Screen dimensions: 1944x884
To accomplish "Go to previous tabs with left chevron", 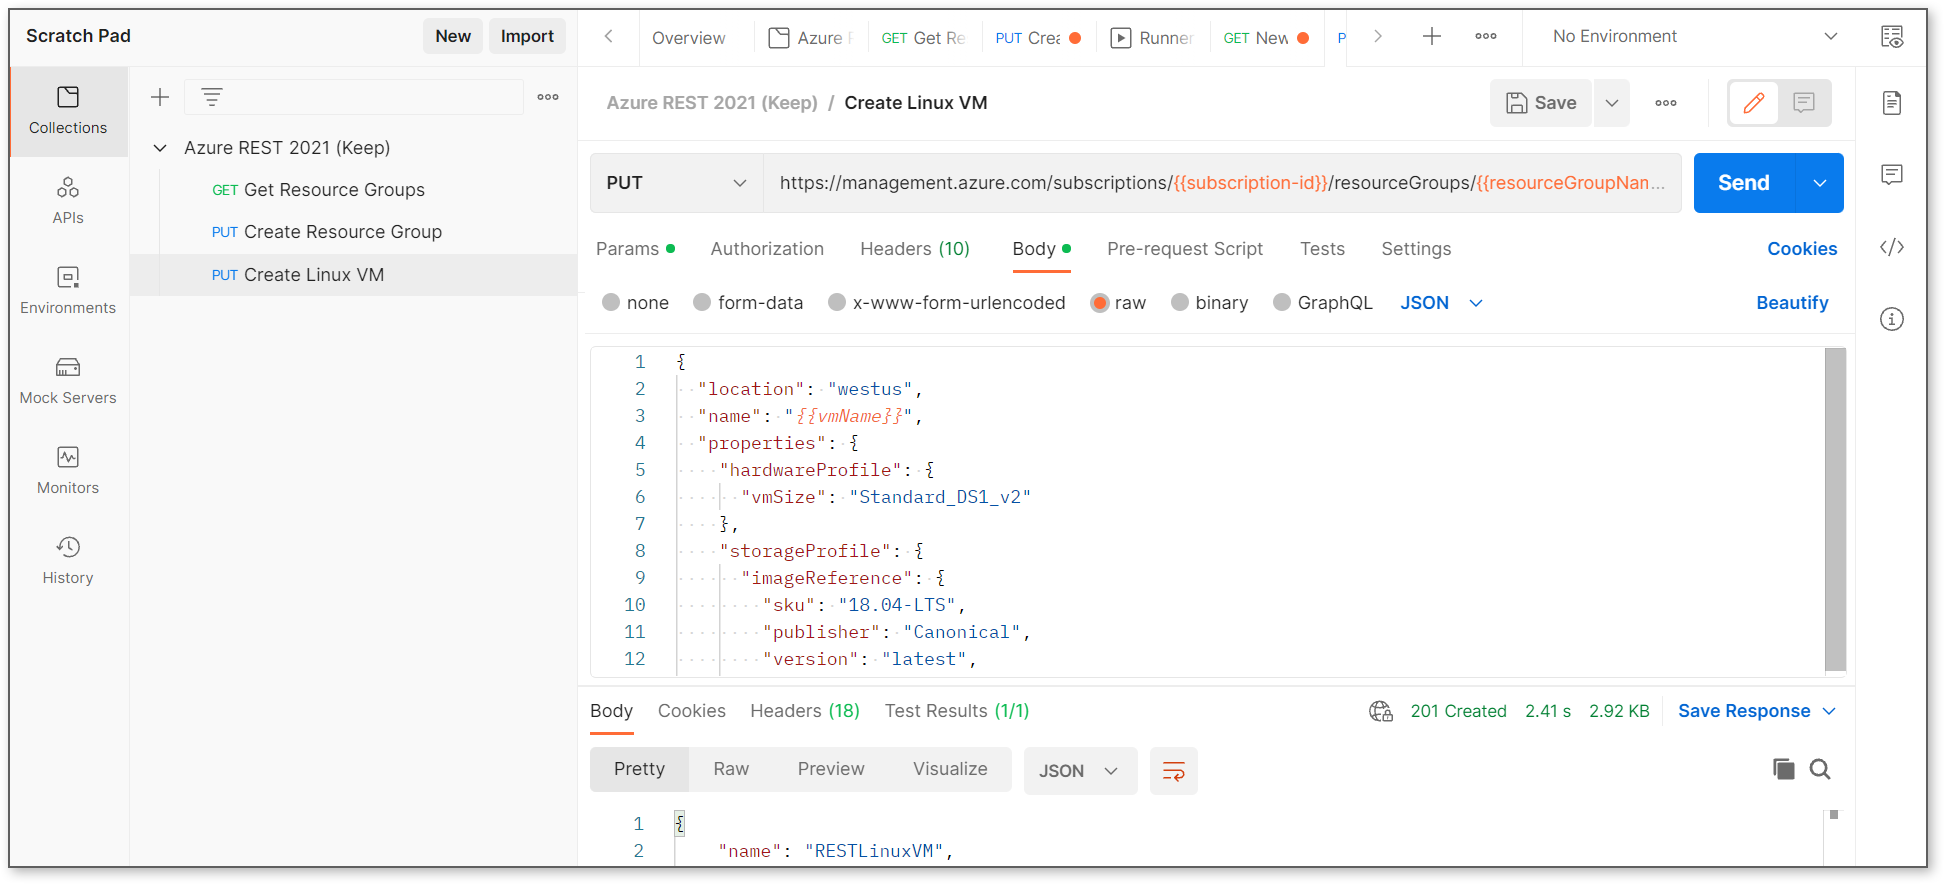I will 608,36.
